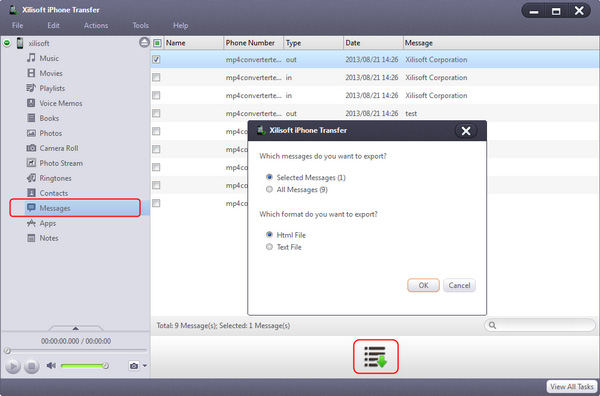Maximize the main window
Image resolution: width=600 pixels, height=396 pixels.
[556, 11]
